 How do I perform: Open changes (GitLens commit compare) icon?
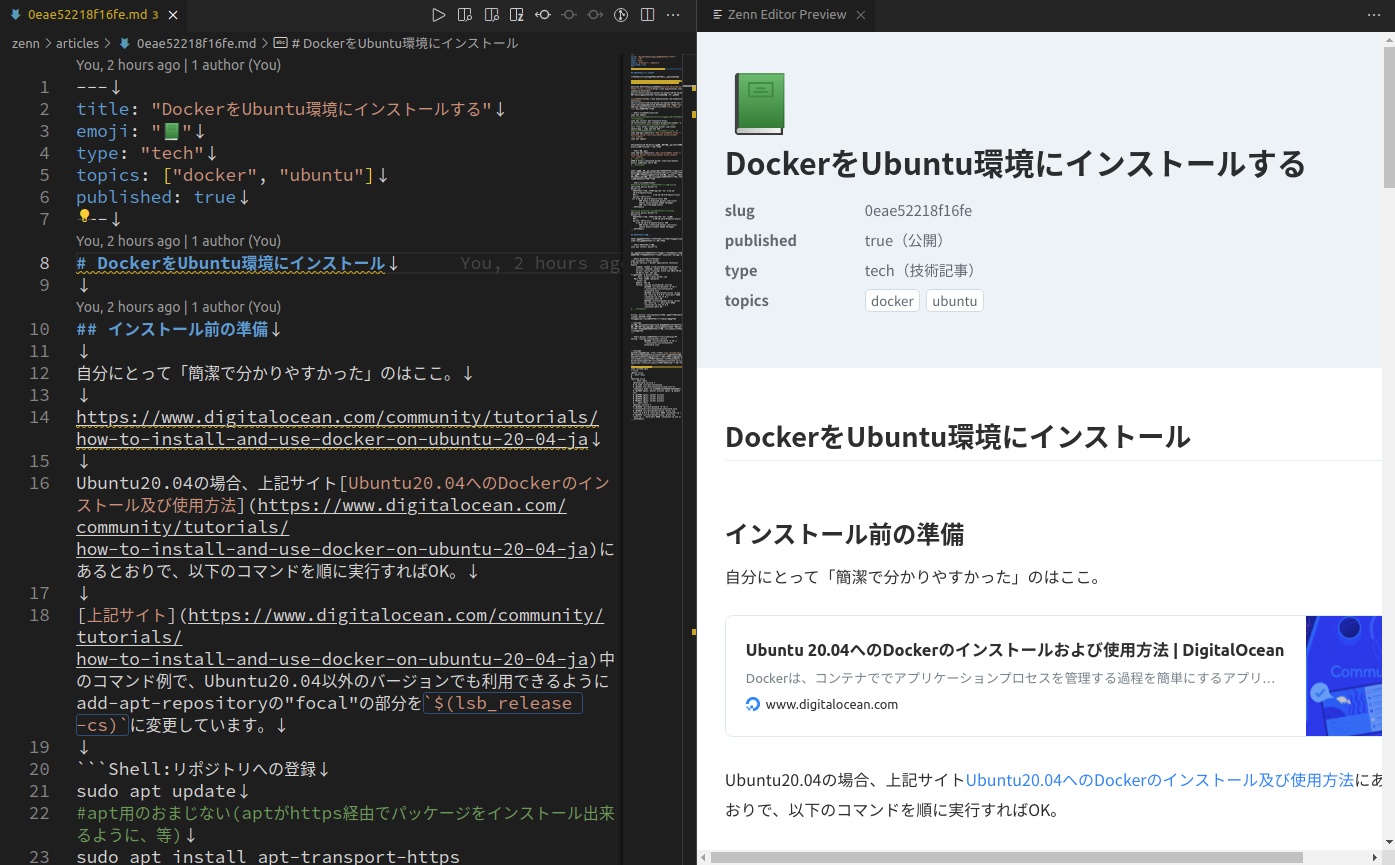(542, 15)
